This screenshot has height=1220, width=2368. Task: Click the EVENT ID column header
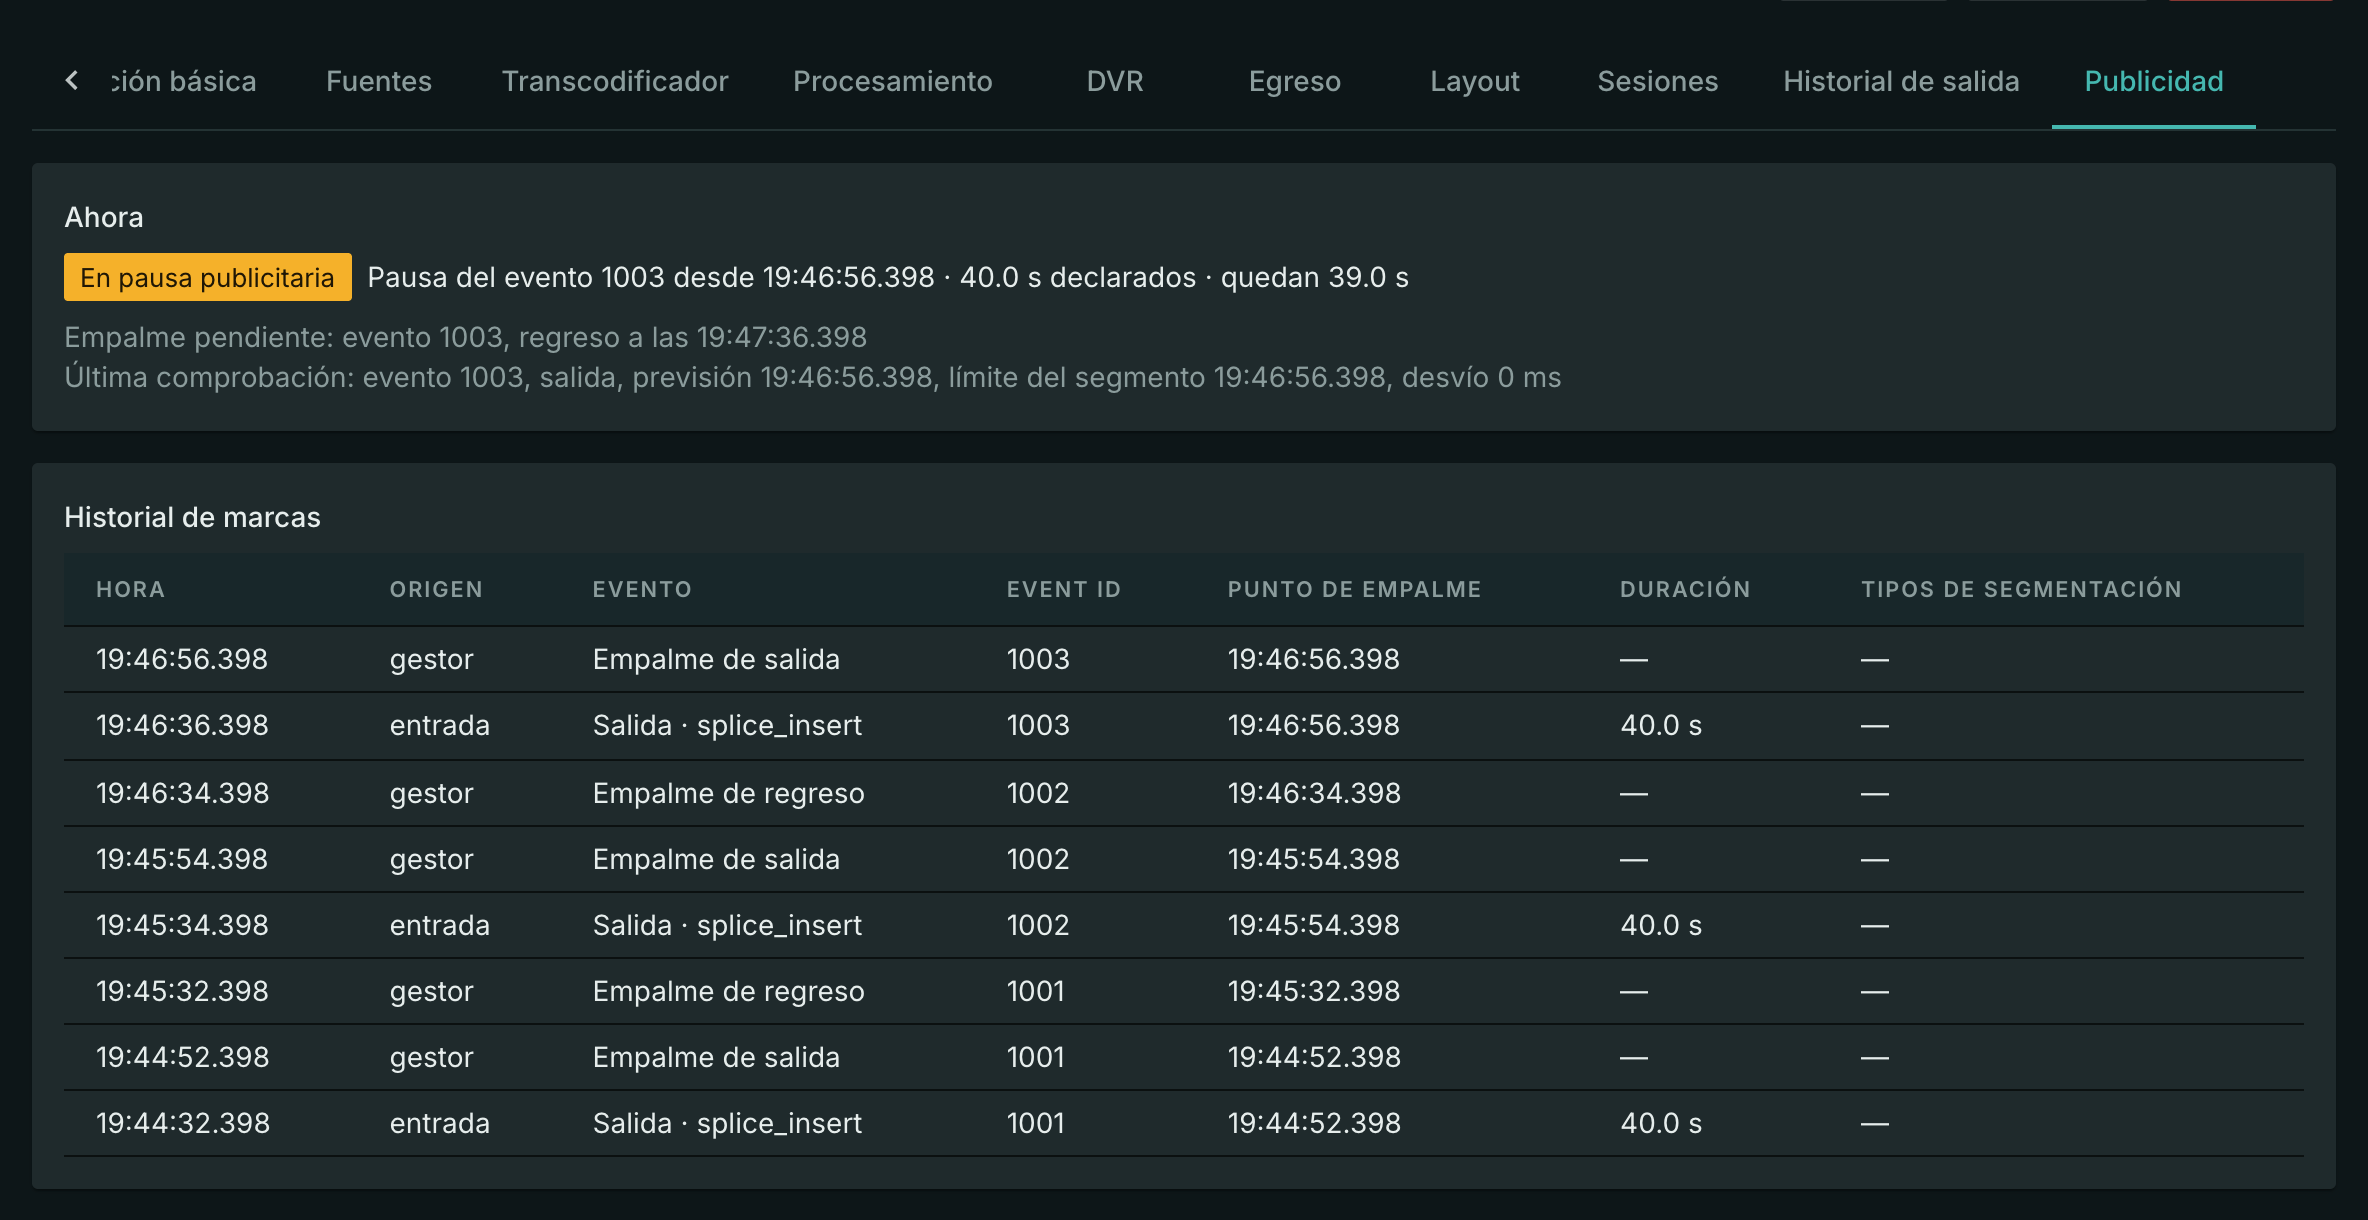tap(1064, 589)
